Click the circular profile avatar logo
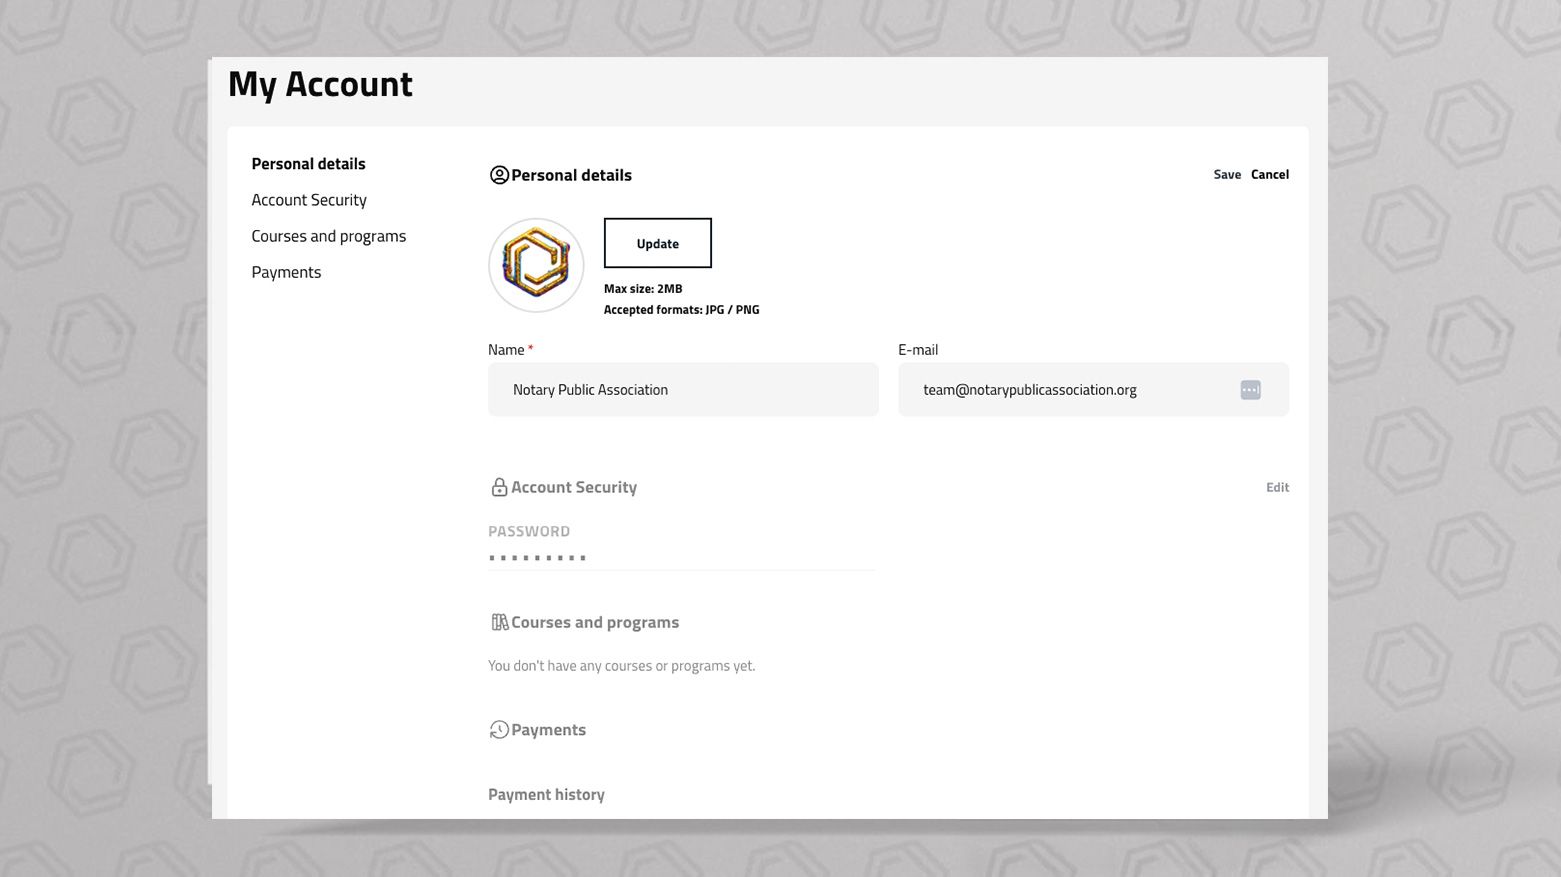This screenshot has height=877, width=1561. point(536,266)
